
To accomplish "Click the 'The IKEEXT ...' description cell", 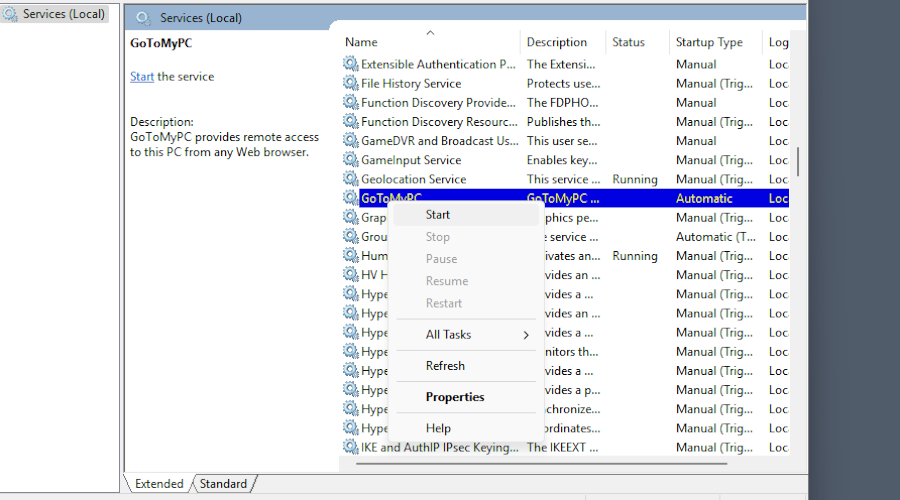I will [x=562, y=447].
